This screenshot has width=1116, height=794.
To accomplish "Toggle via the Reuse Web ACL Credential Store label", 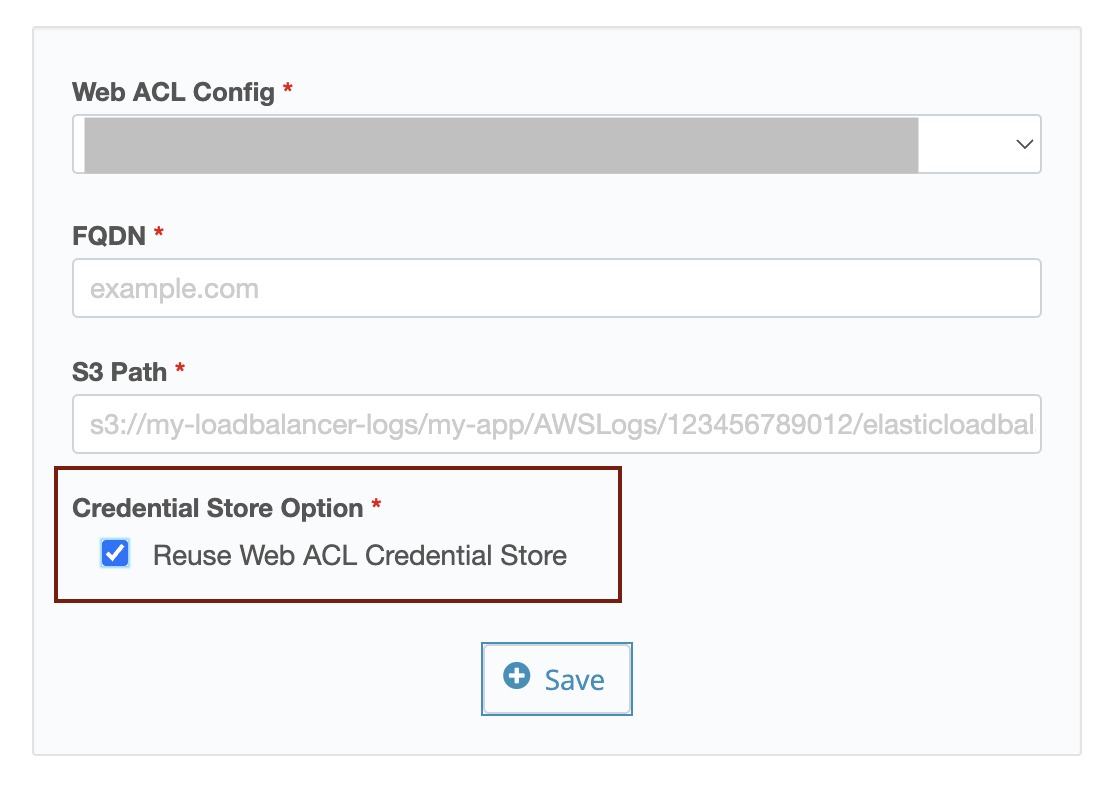I will pos(359,556).
